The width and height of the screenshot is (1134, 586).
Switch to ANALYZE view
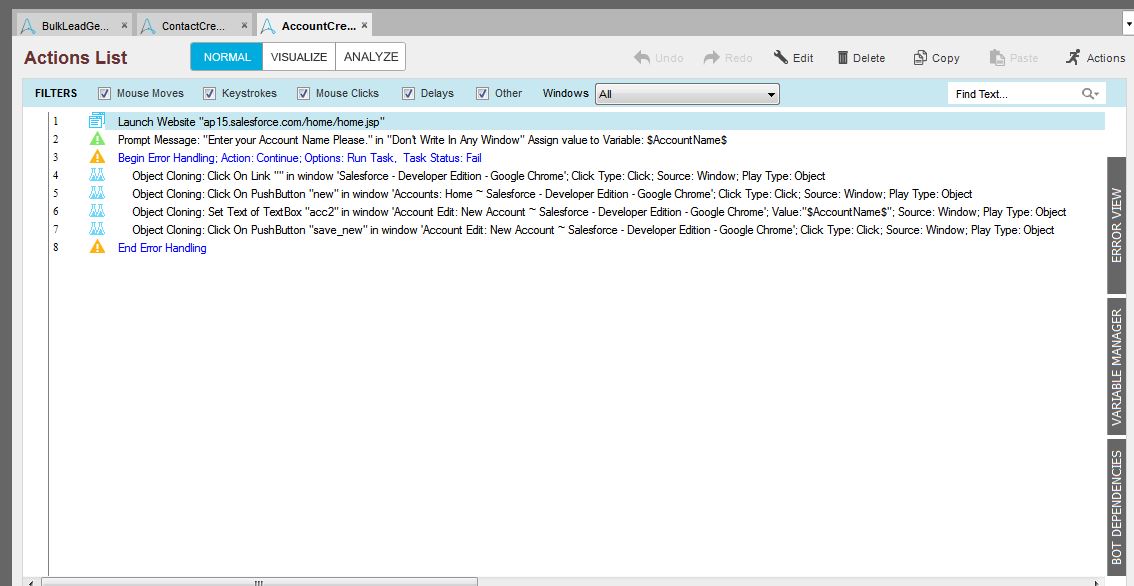coord(371,57)
